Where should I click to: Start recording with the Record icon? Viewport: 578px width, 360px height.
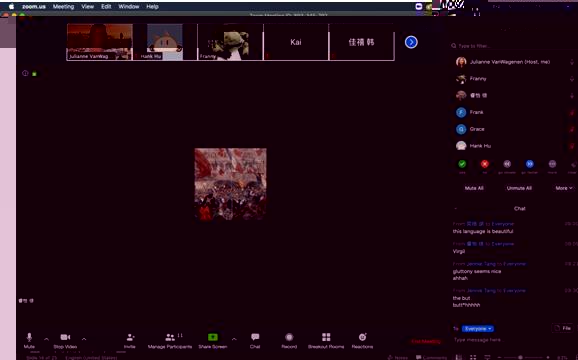[x=289, y=337]
